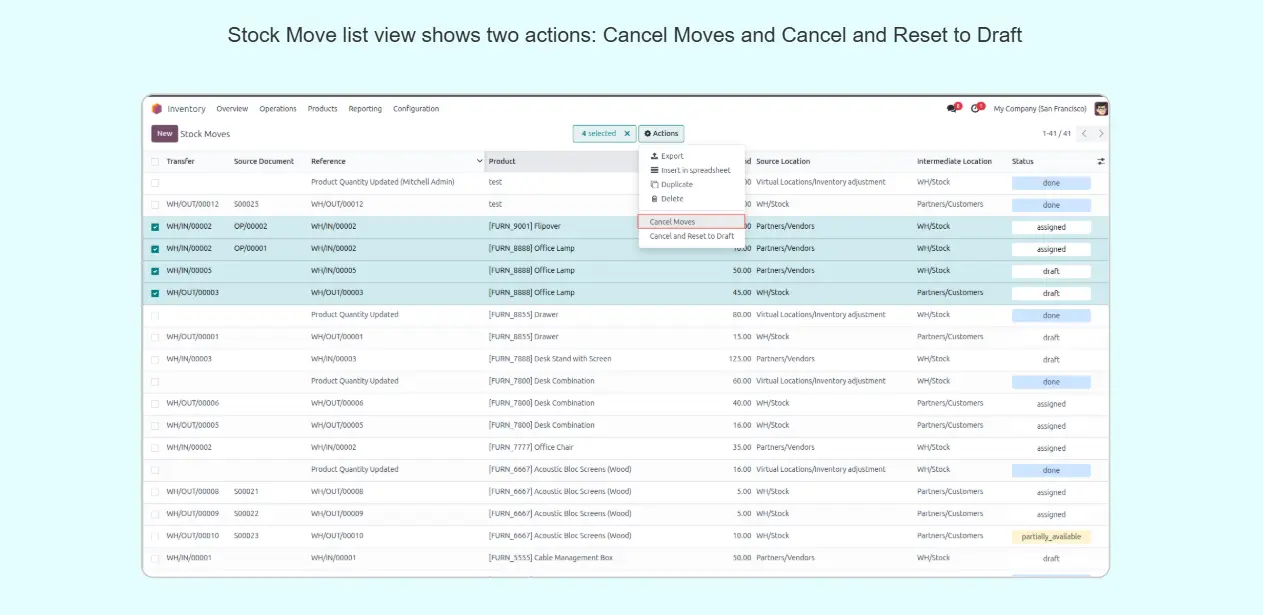Open the chat messages icon
Image resolution: width=1263 pixels, height=615 pixels.
952,109
